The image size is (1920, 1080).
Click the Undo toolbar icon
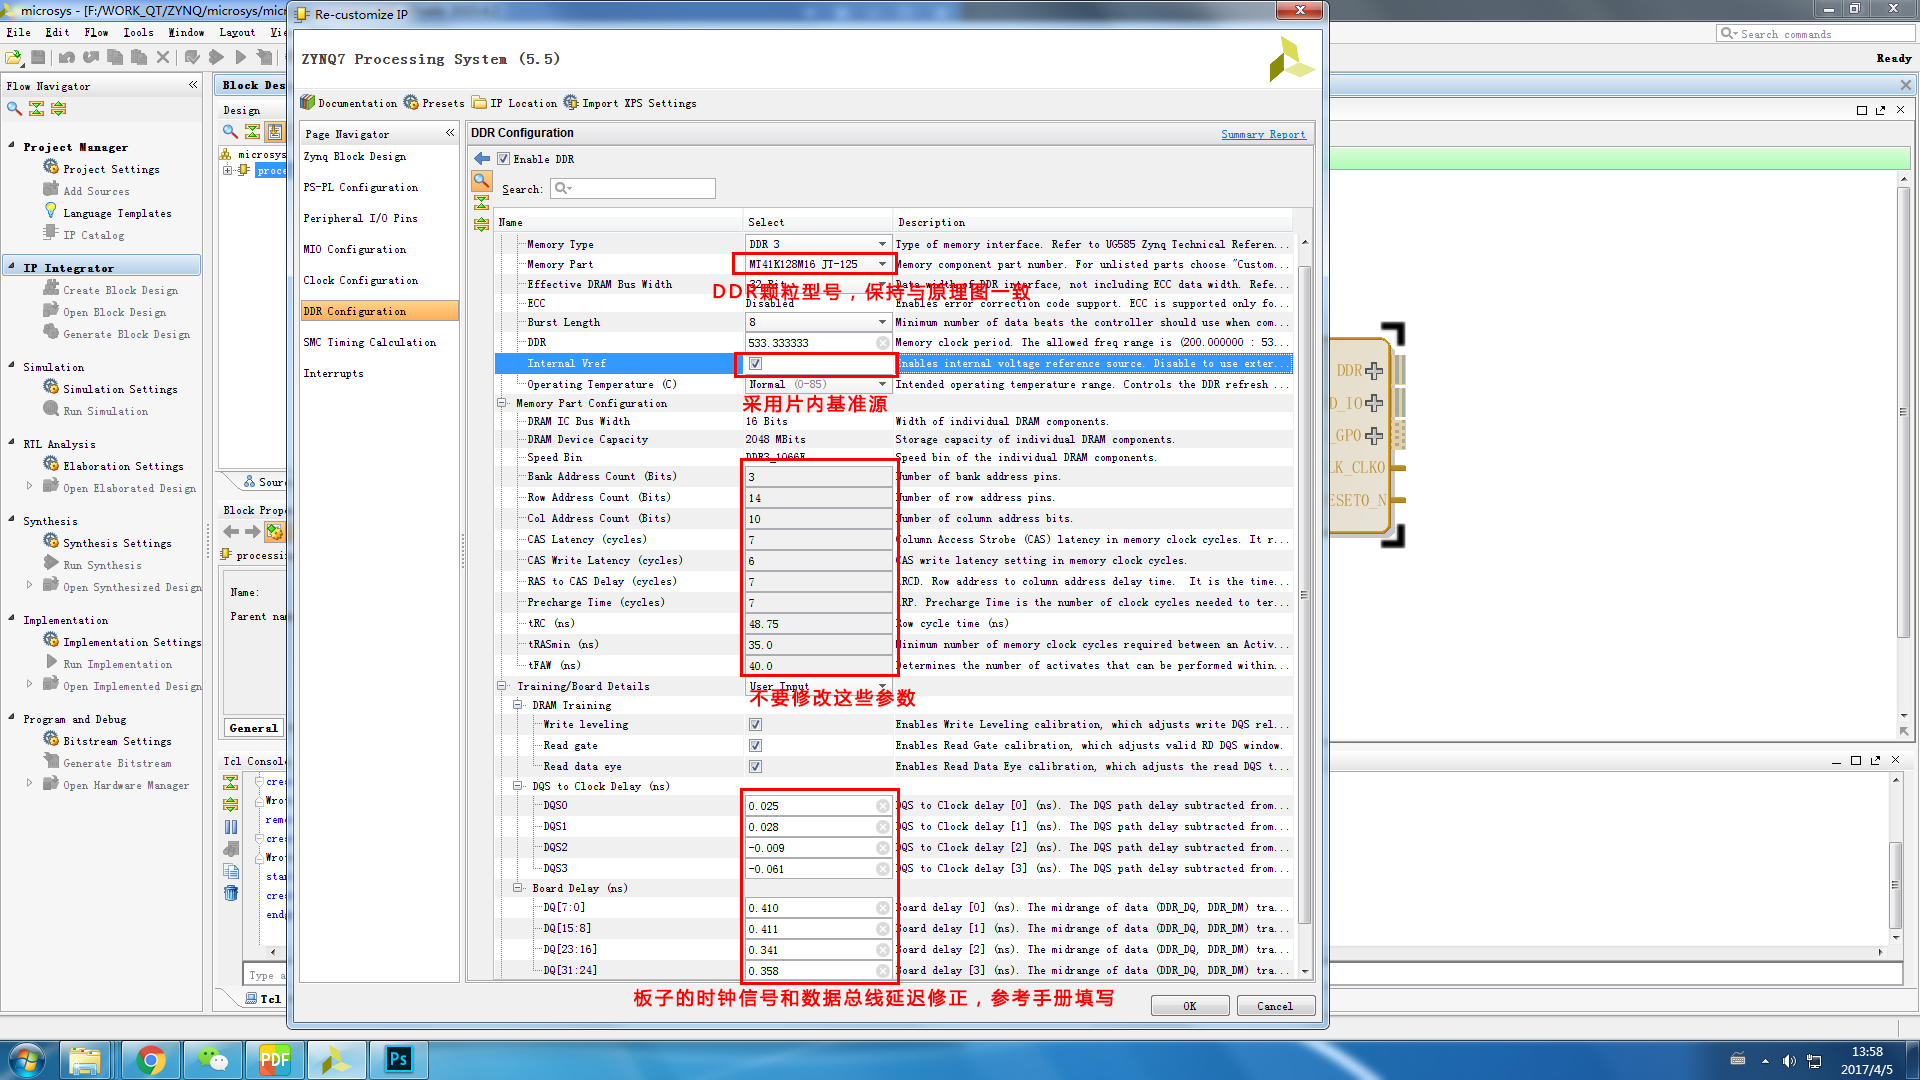[67, 57]
